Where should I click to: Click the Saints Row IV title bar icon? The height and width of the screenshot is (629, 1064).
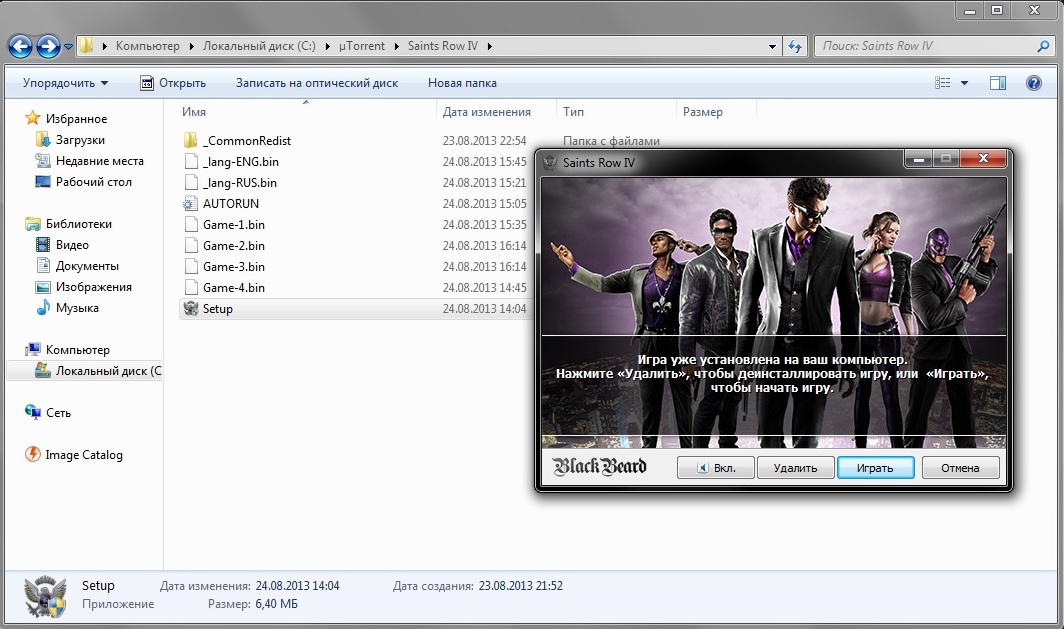point(550,162)
